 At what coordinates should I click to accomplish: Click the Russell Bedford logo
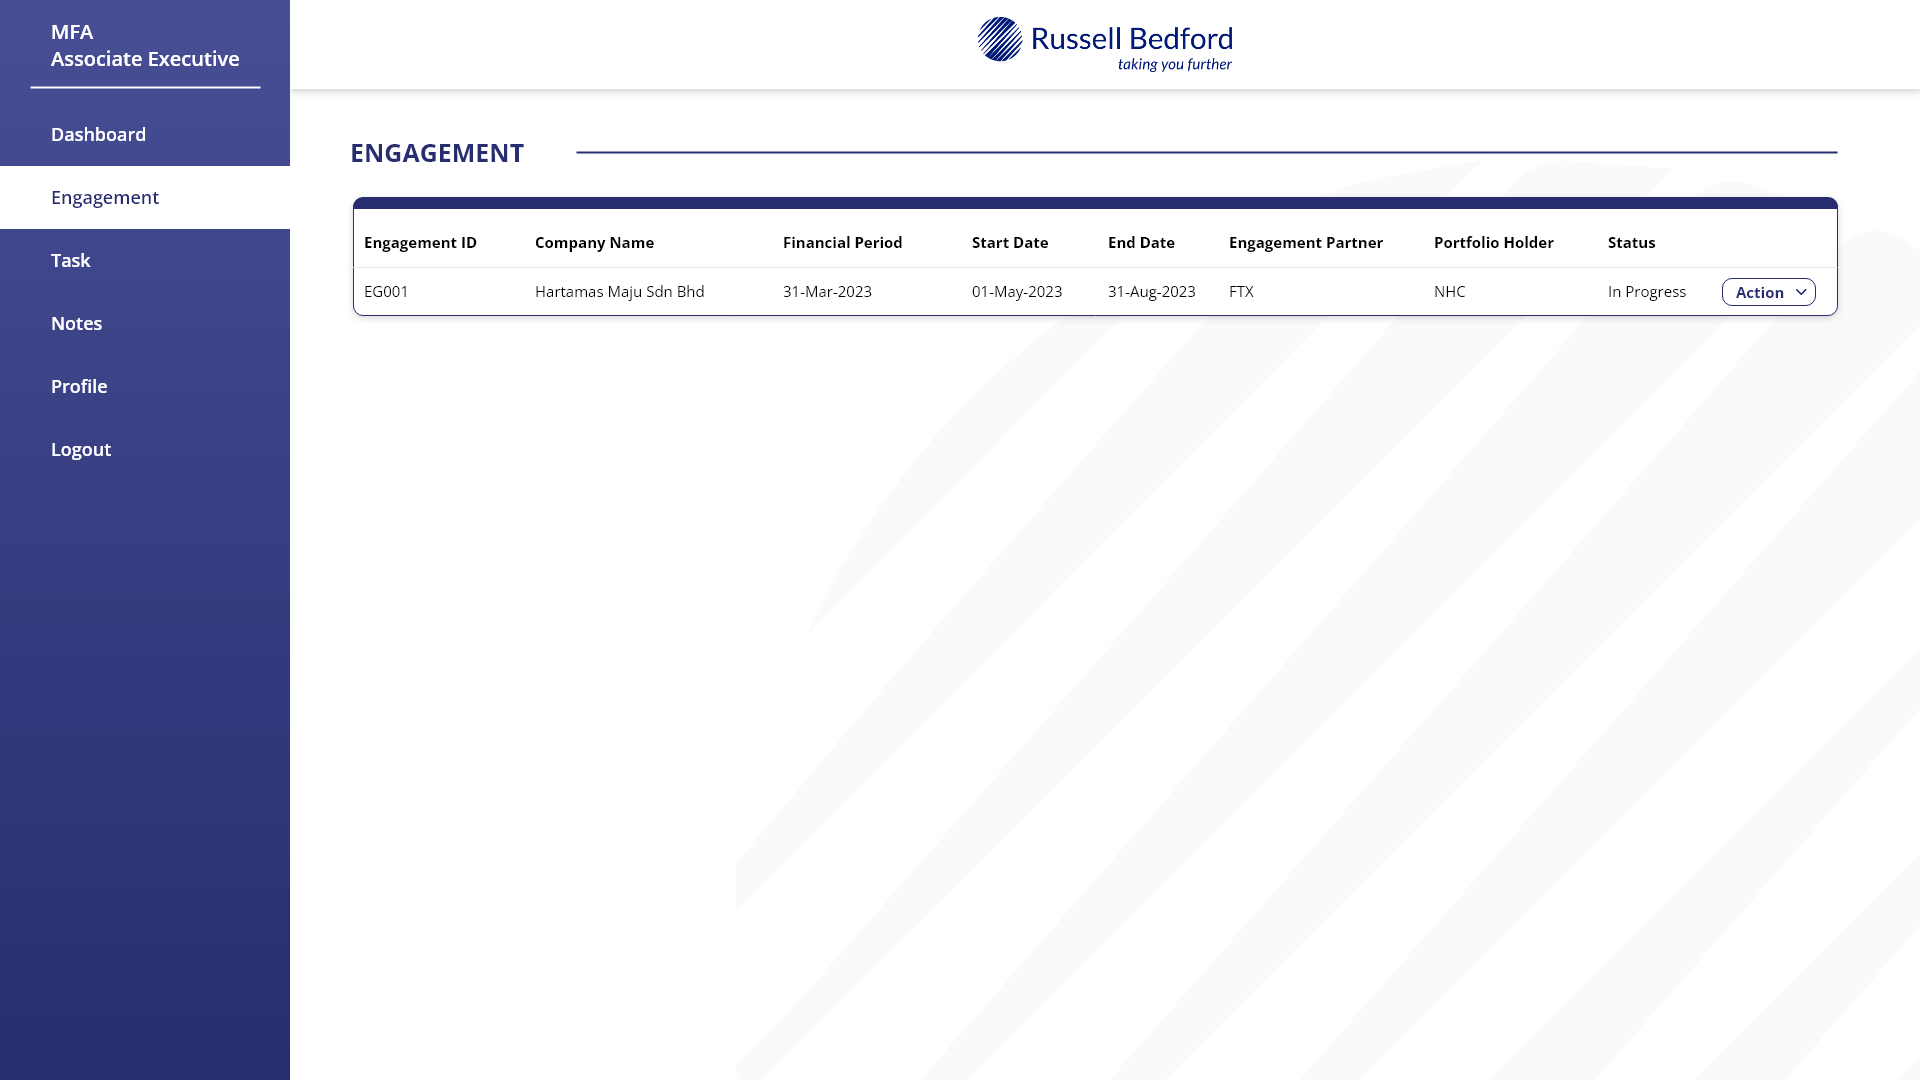point(1104,41)
